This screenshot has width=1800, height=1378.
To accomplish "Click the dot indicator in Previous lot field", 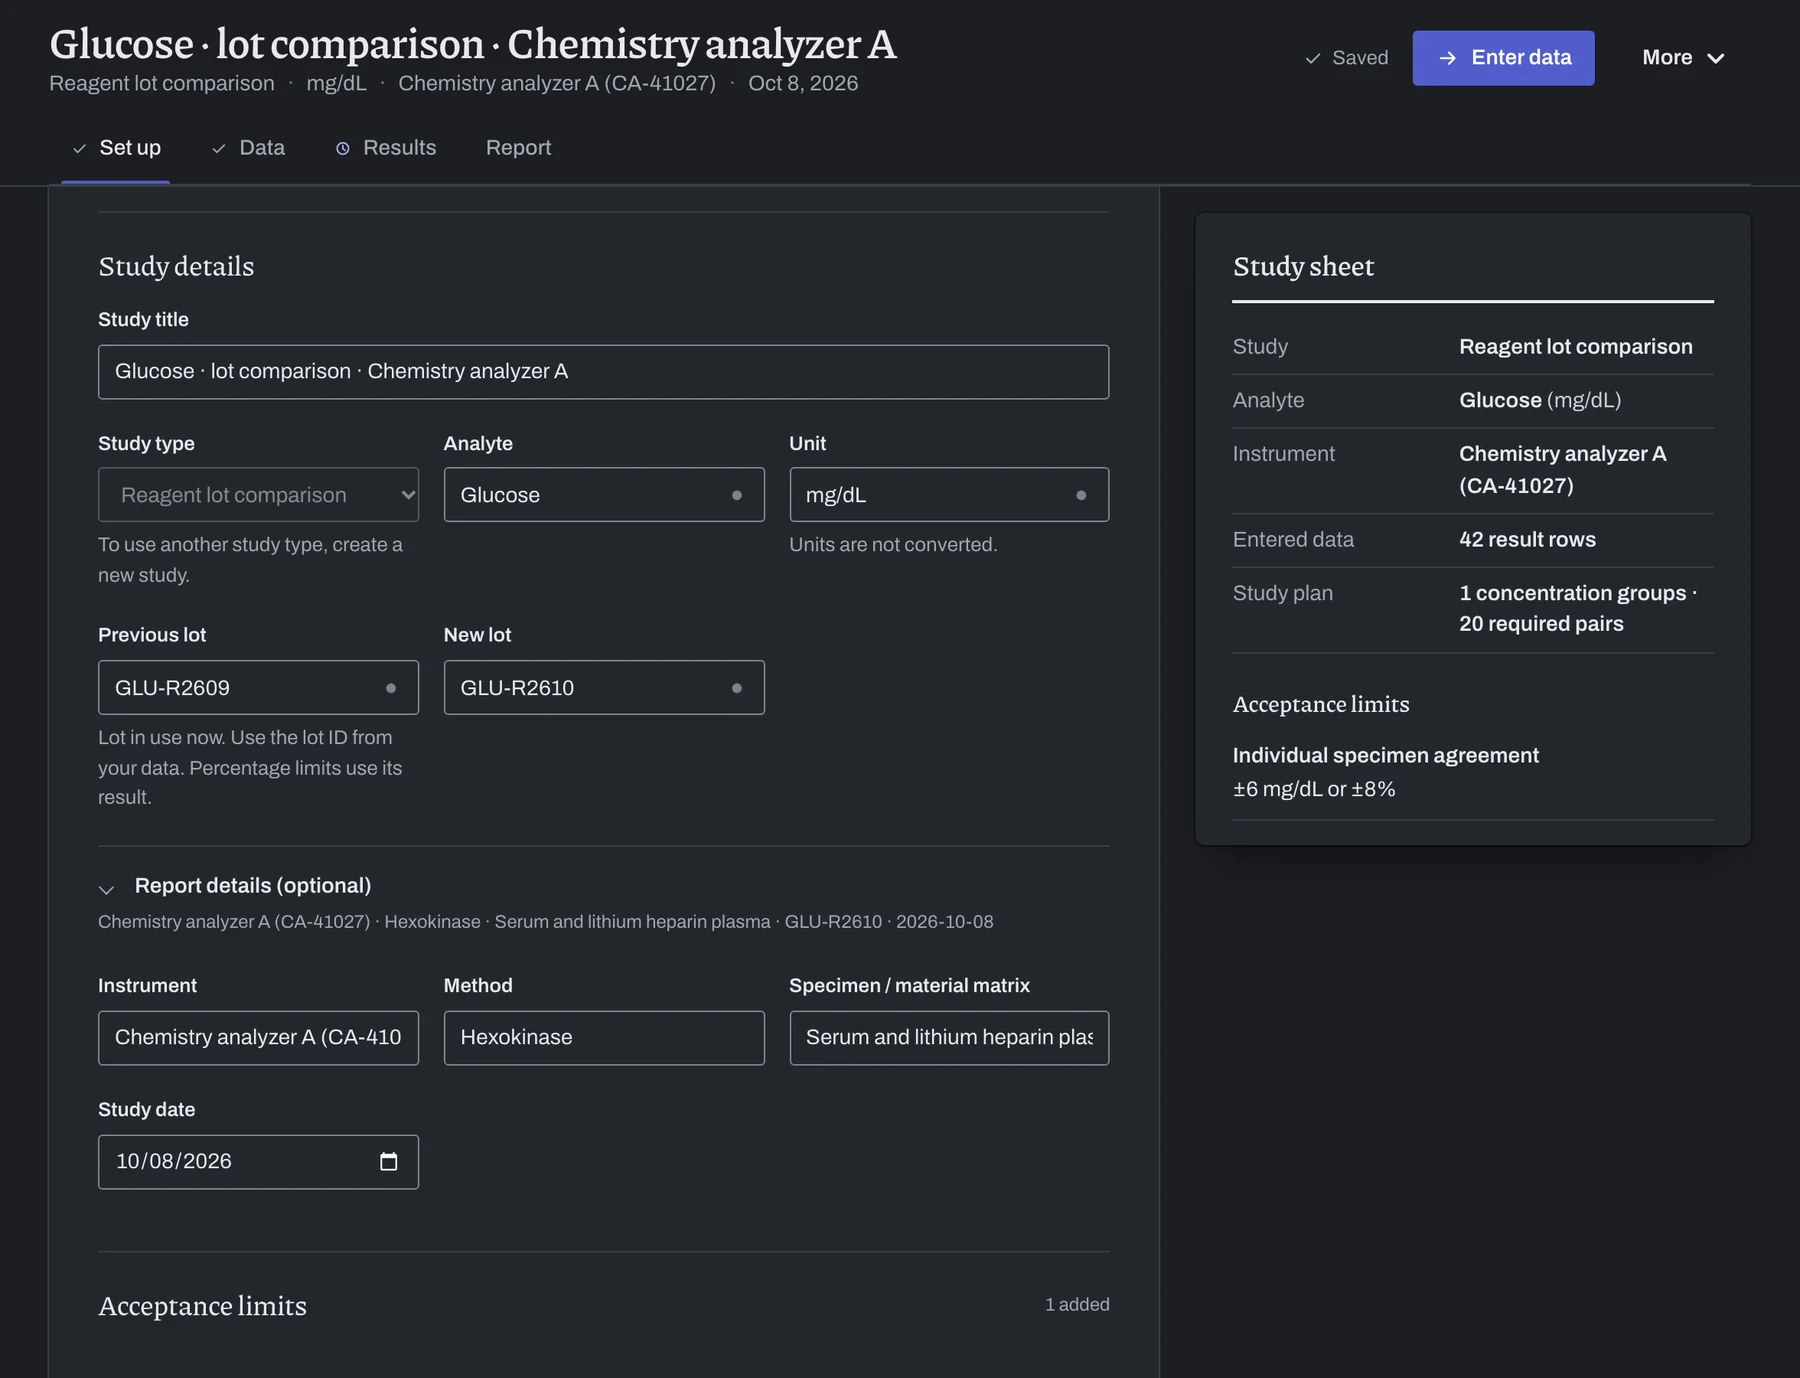I will click(391, 688).
